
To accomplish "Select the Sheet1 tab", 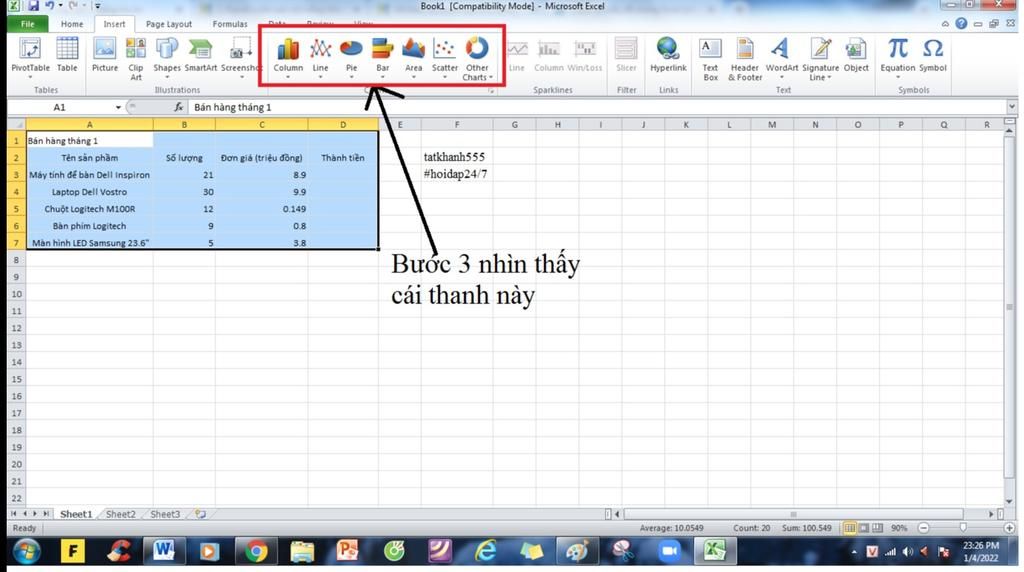I will point(76,514).
